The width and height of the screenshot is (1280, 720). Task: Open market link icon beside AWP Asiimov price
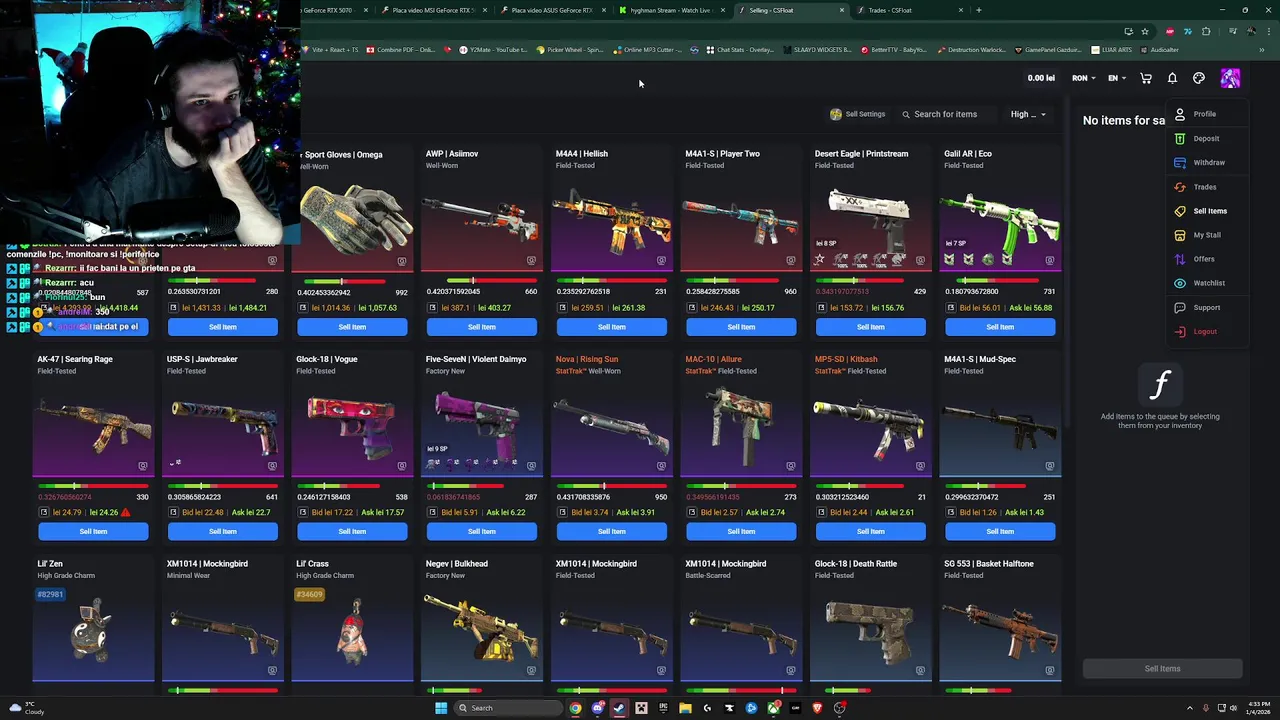pos(433,308)
